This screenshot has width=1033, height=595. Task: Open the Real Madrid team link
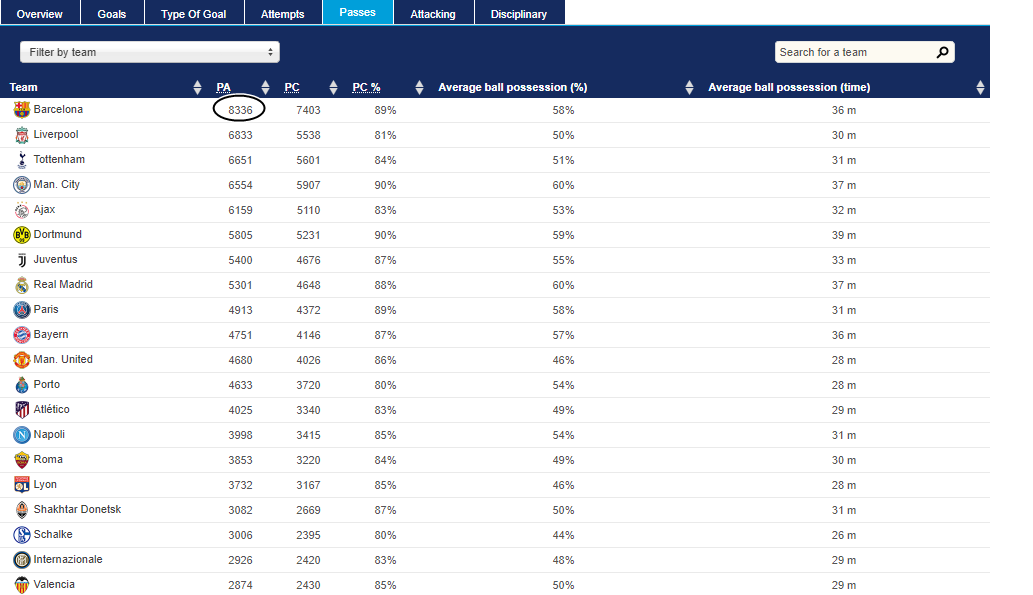[63, 285]
